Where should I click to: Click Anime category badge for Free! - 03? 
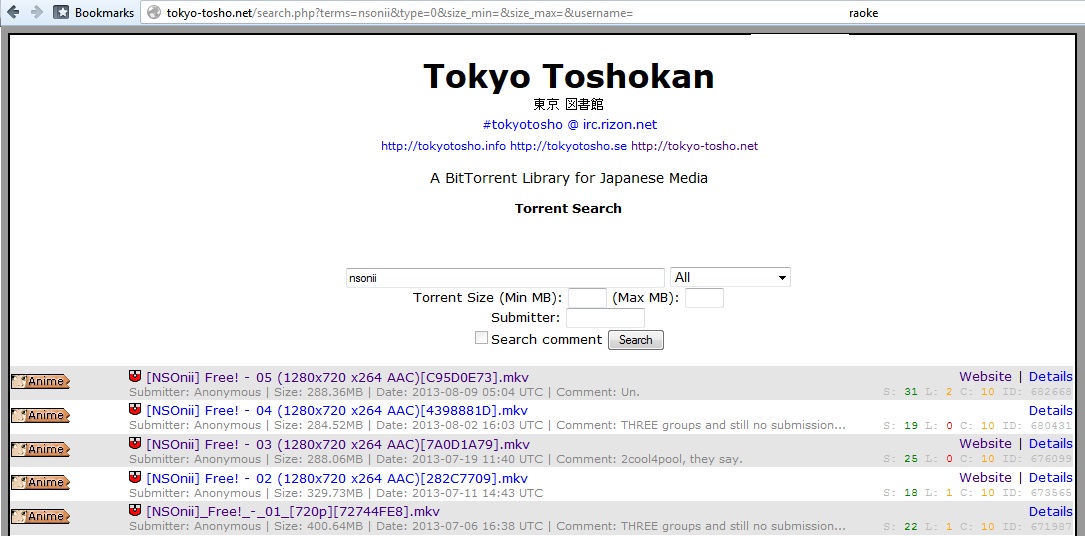coord(40,449)
